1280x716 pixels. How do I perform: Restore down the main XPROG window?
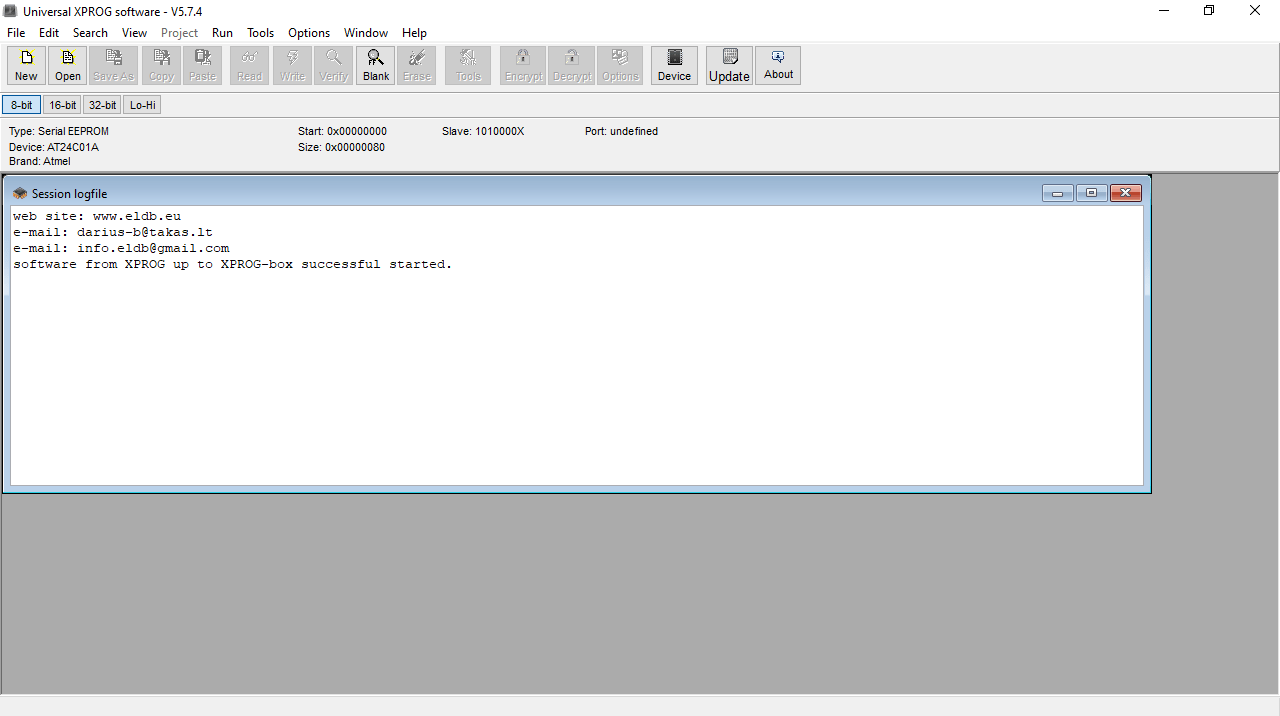1209,11
